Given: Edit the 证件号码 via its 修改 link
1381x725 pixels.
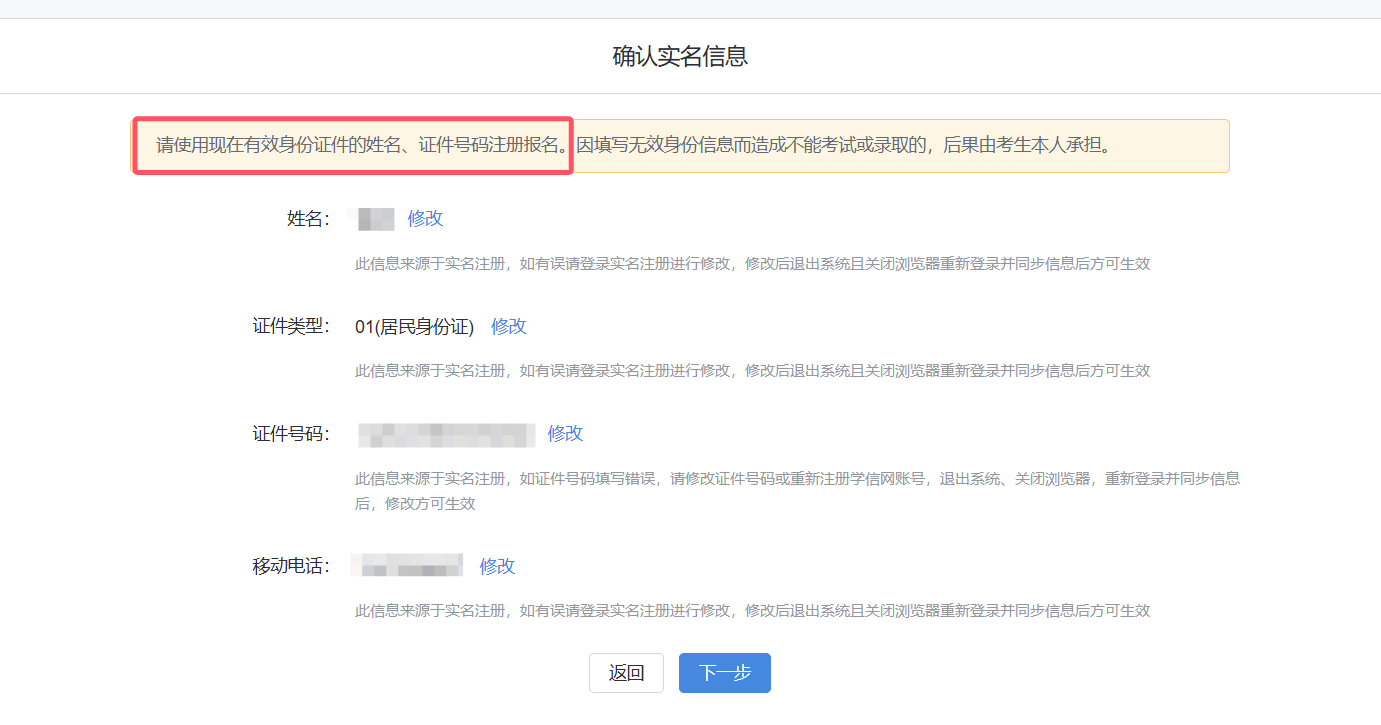Looking at the screenshot, I should (x=565, y=433).
